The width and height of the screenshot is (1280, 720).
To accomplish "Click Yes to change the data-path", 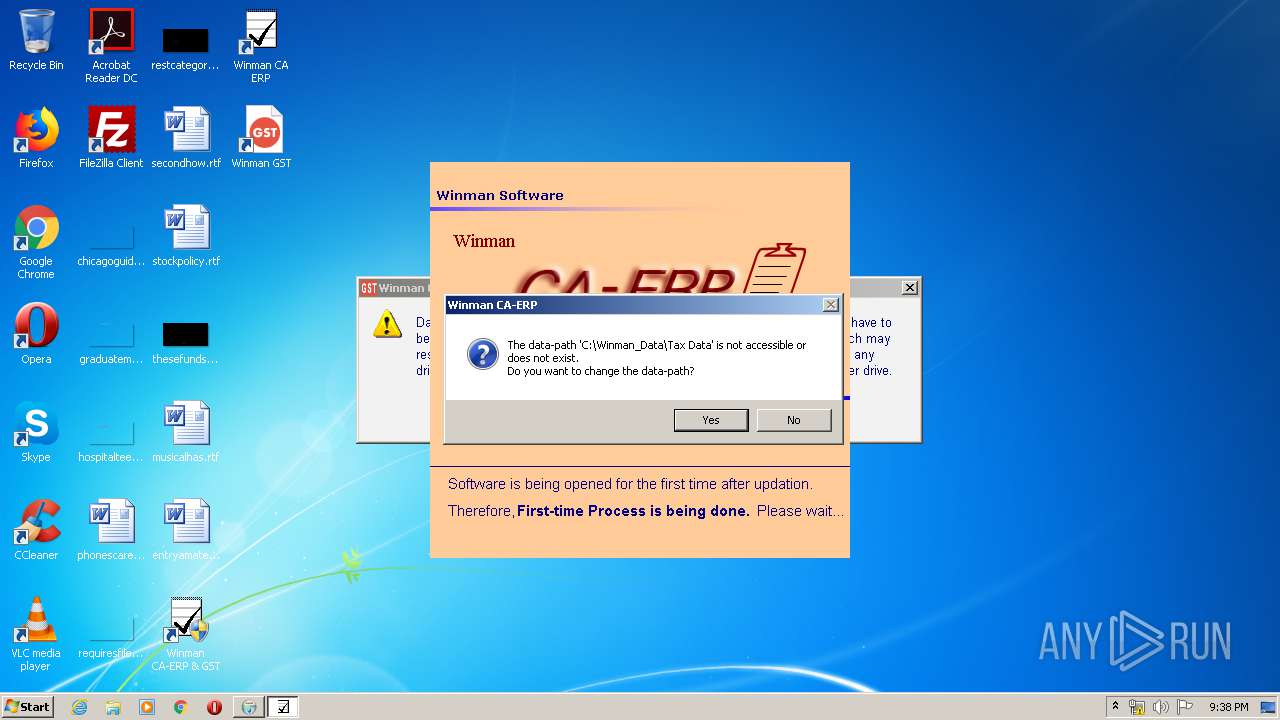I will pos(711,420).
